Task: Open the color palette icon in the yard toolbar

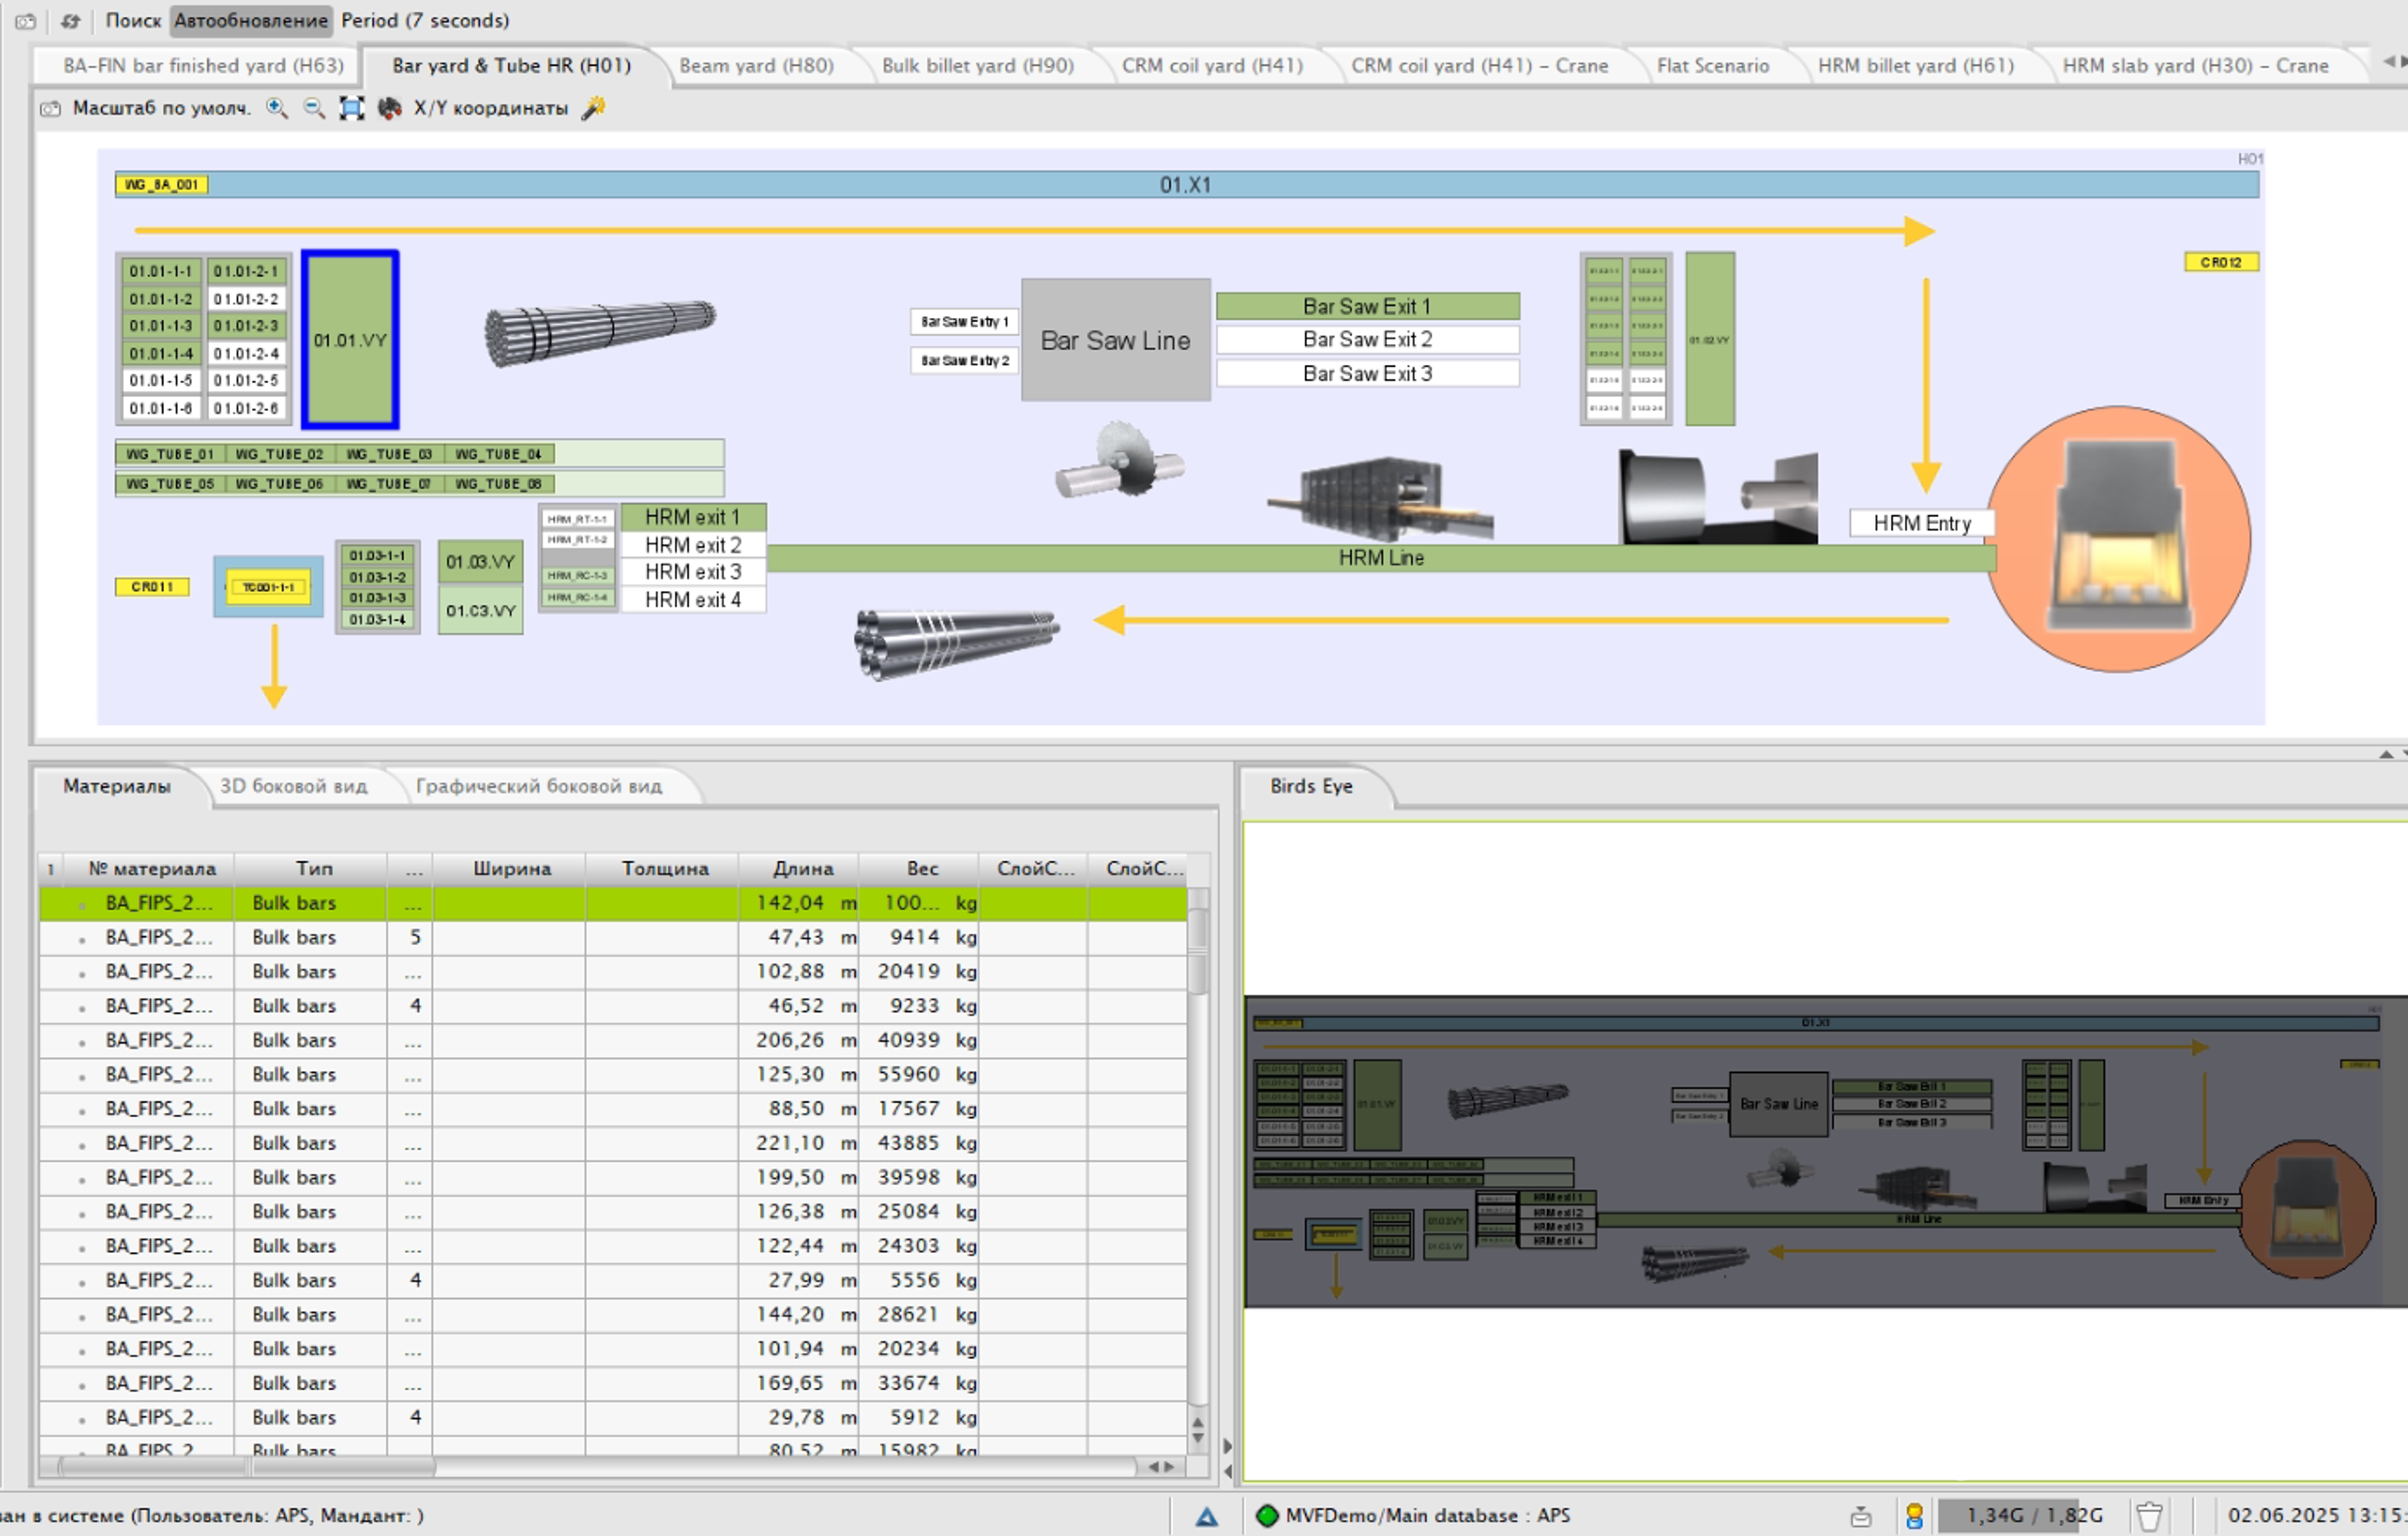Action: pos(389,108)
